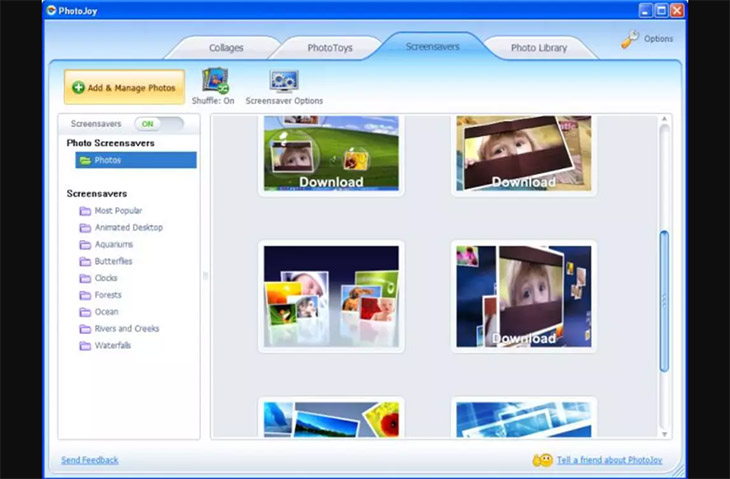
Task: Open the Options text label
Action: point(658,39)
